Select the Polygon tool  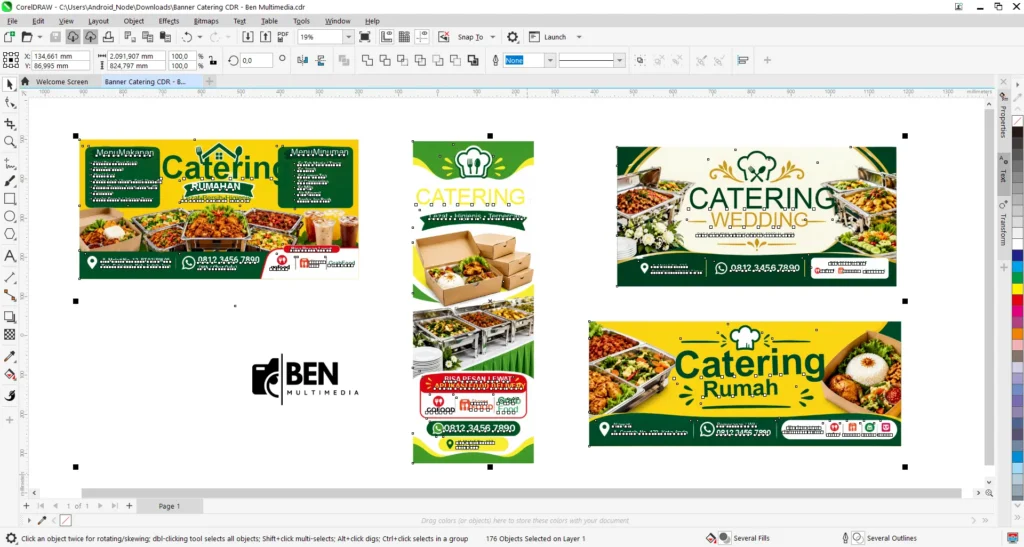pos(10,234)
